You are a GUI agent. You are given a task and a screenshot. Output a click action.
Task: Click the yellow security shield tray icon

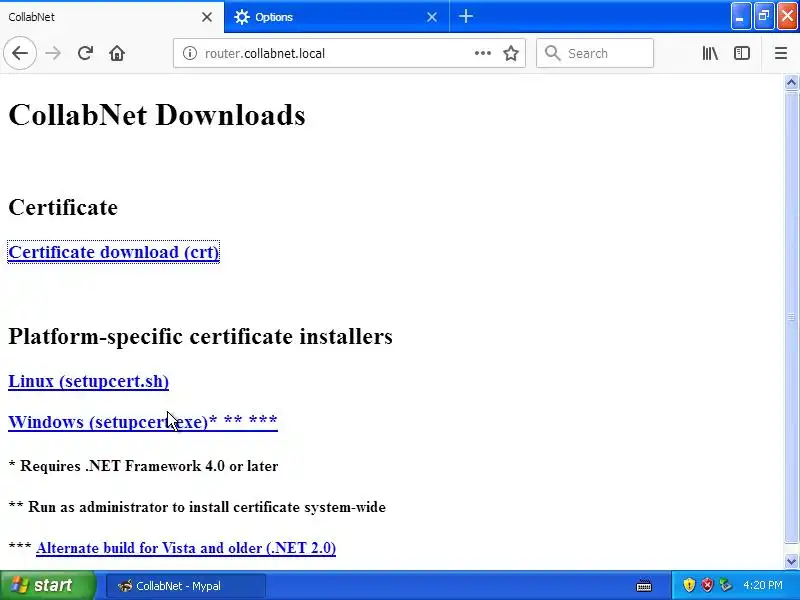[x=689, y=585]
